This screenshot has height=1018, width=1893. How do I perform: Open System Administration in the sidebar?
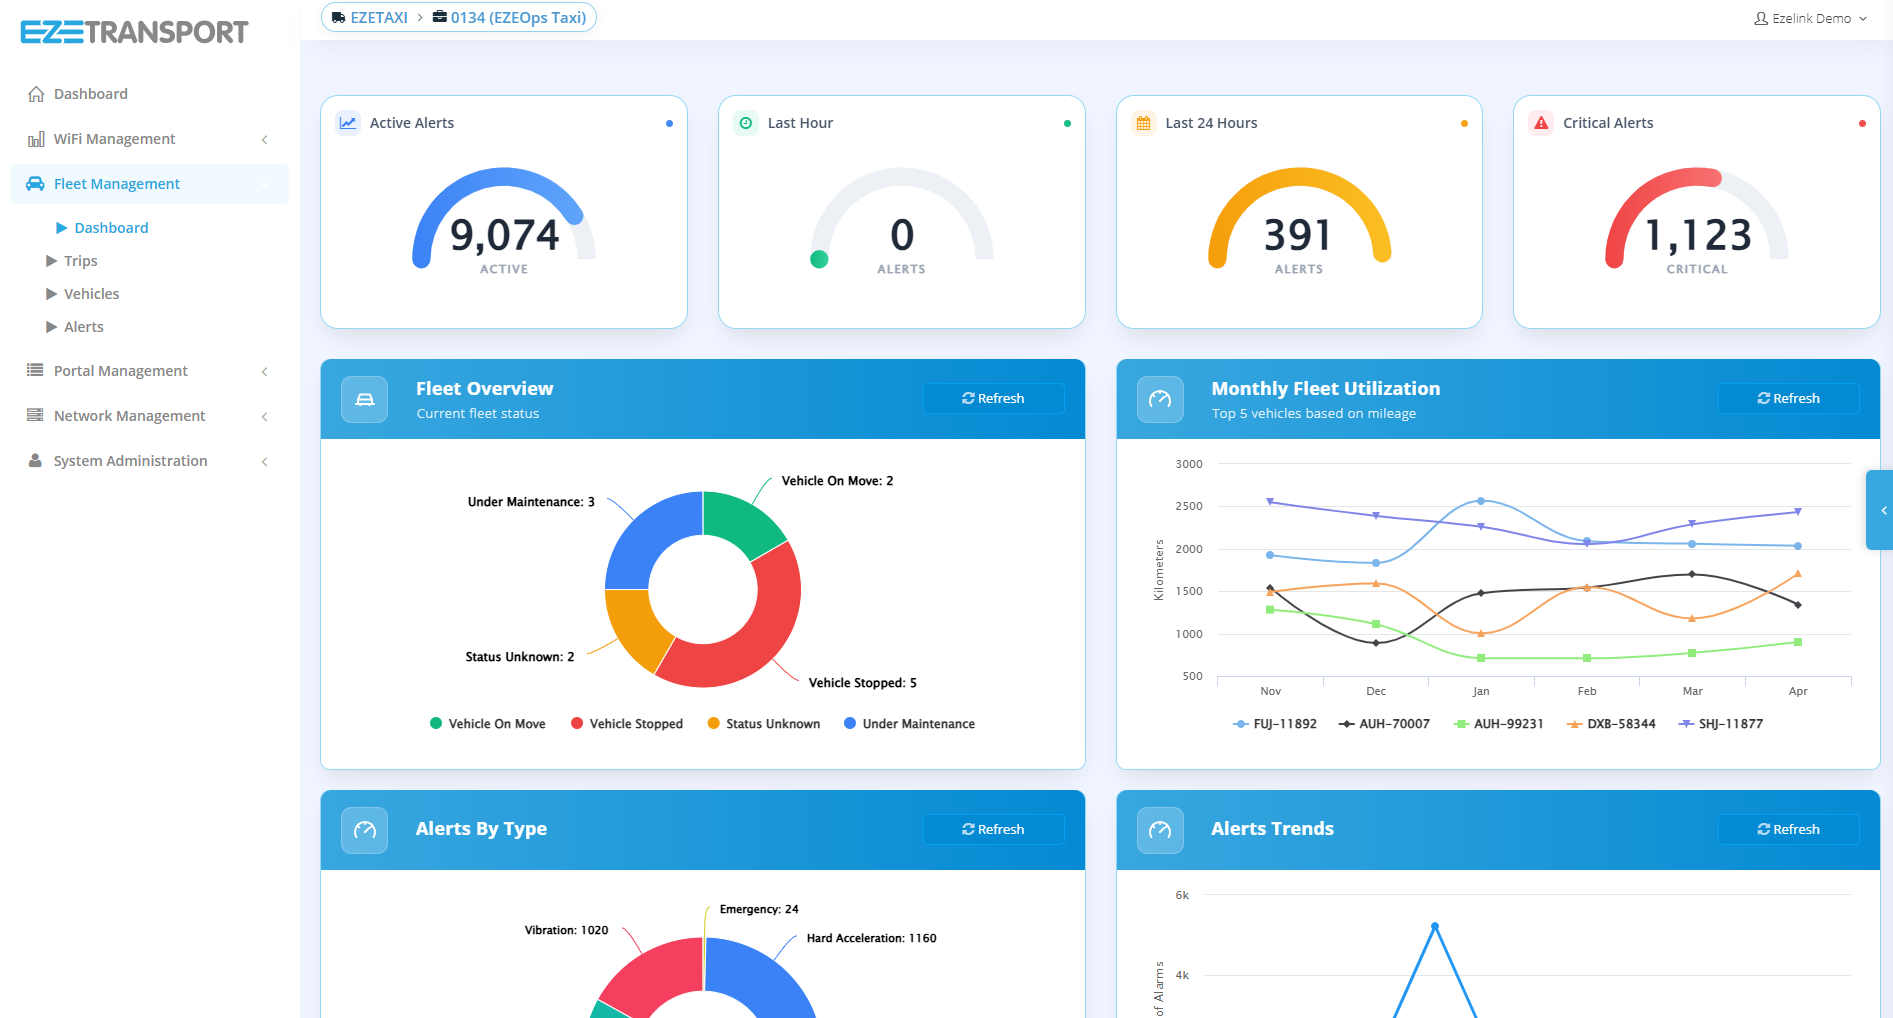point(150,461)
